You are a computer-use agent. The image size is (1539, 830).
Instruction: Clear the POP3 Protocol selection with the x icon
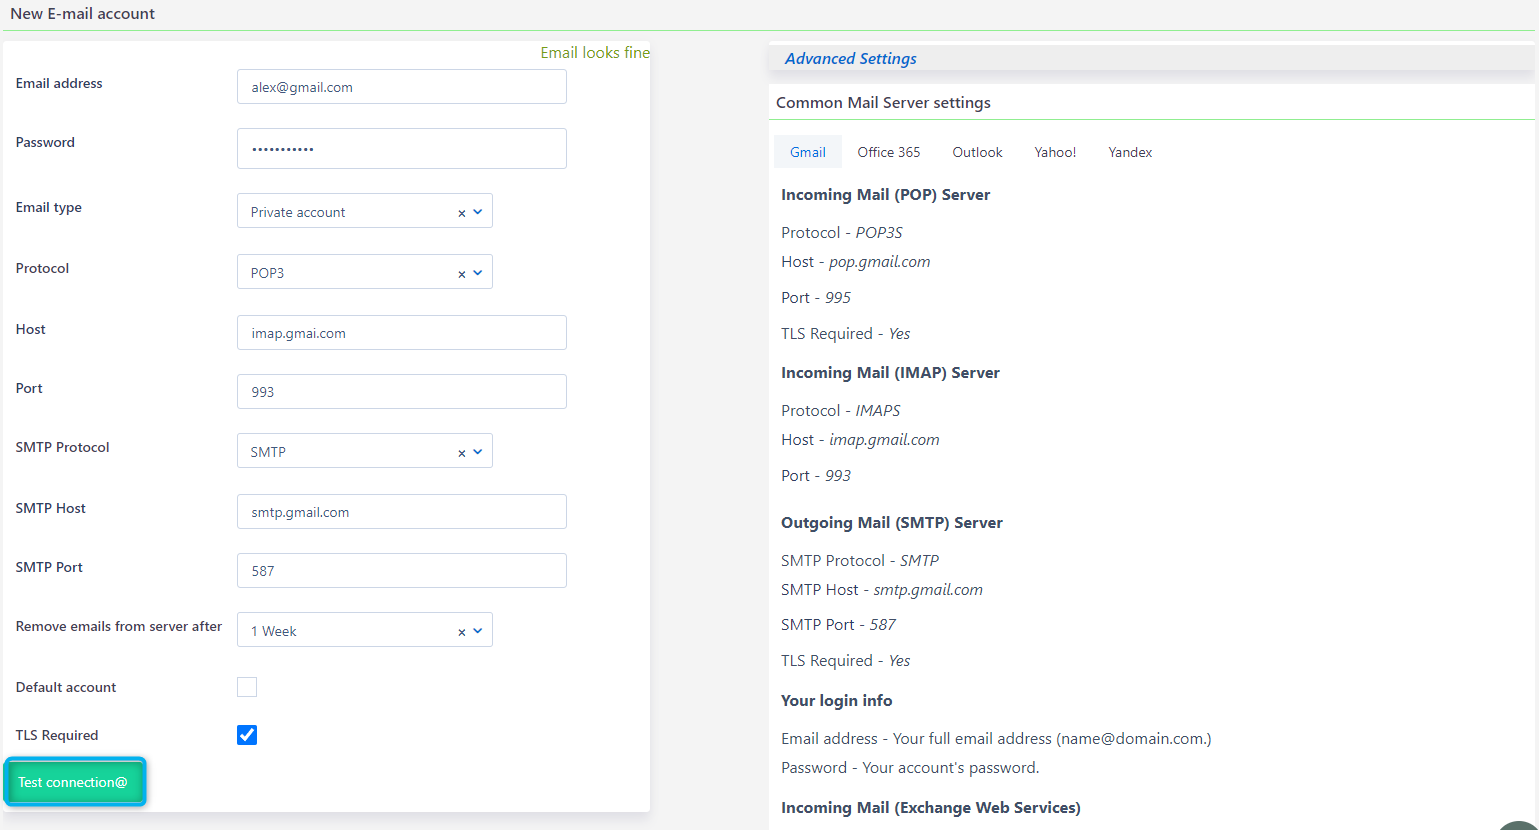[462, 274]
